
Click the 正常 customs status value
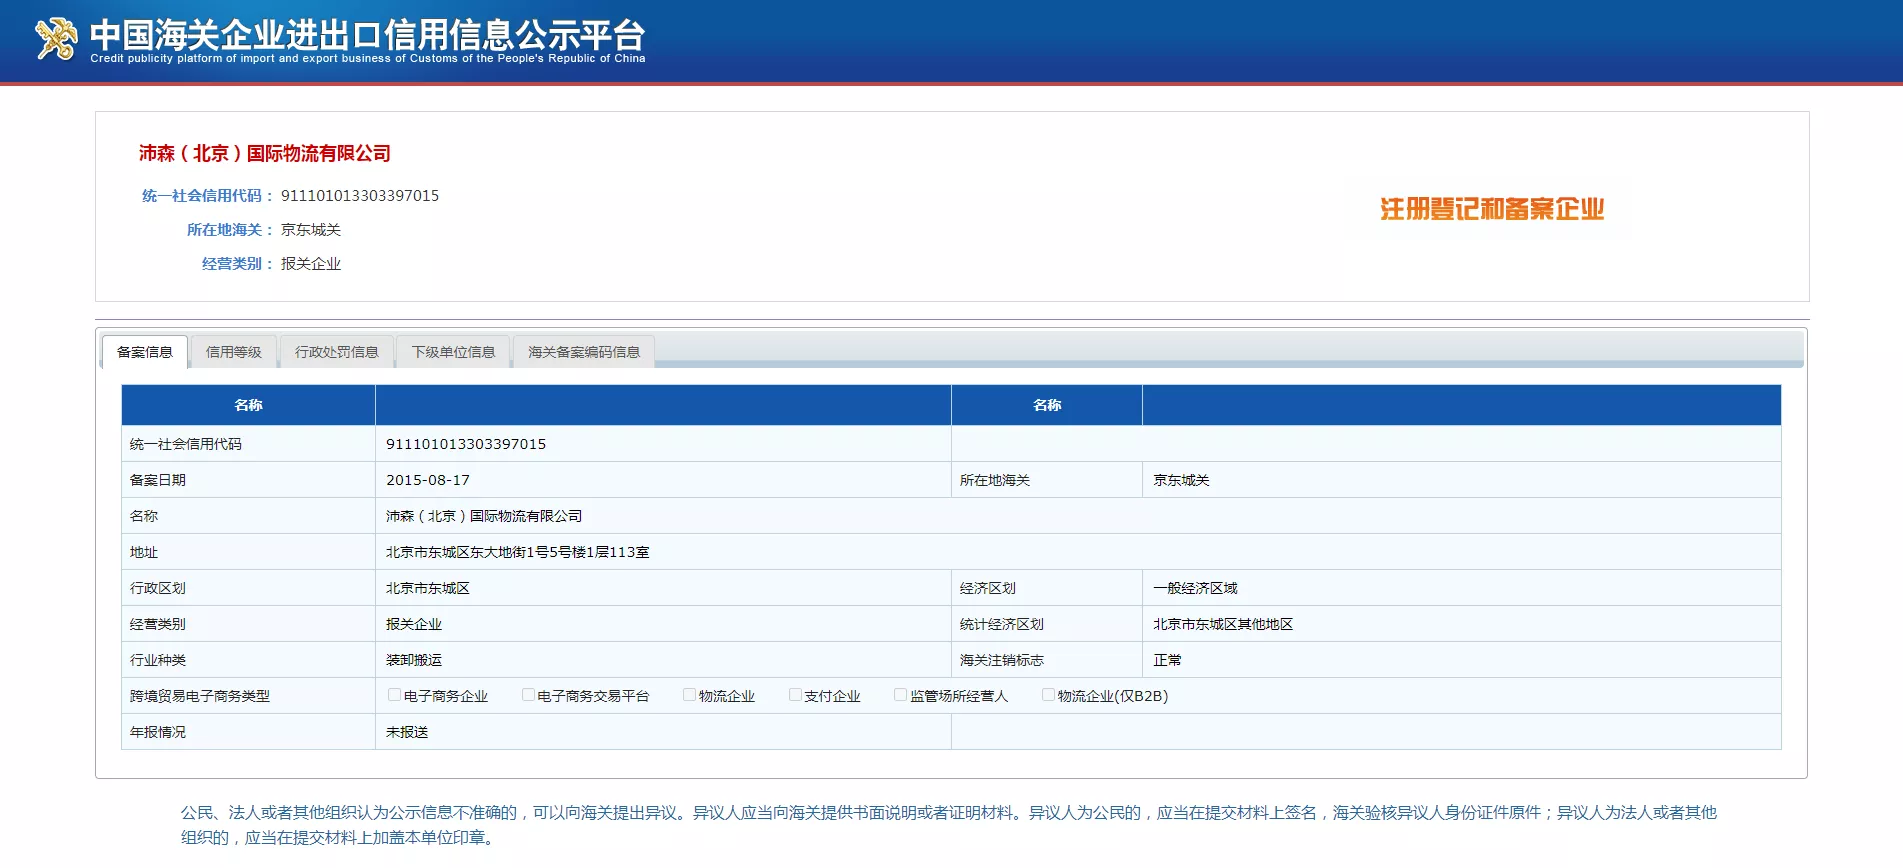(1167, 660)
